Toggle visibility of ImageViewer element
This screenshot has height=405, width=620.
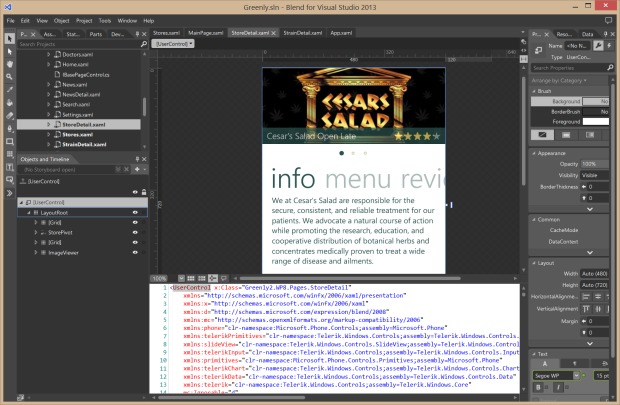(x=135, y=252)
